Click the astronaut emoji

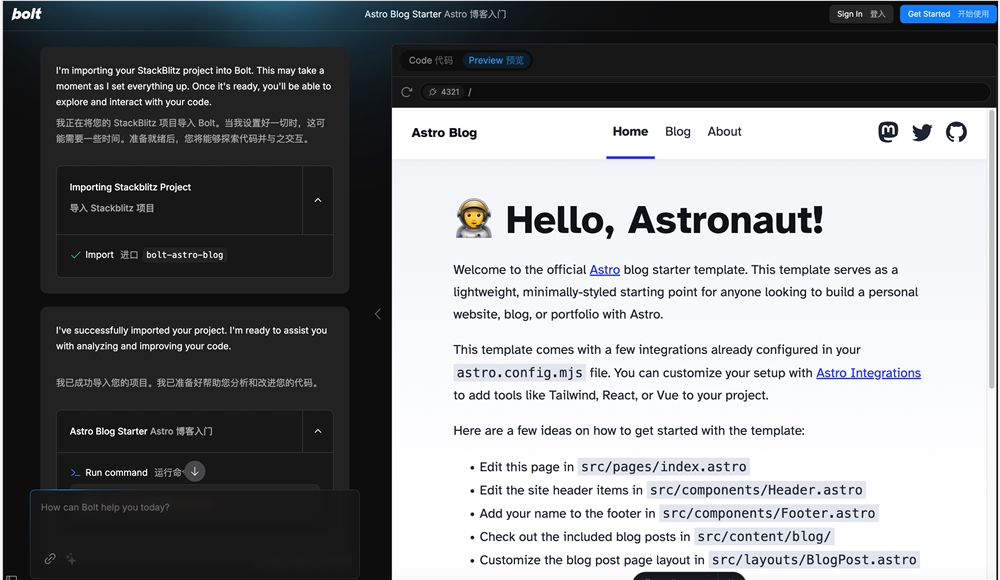(473, 218)
